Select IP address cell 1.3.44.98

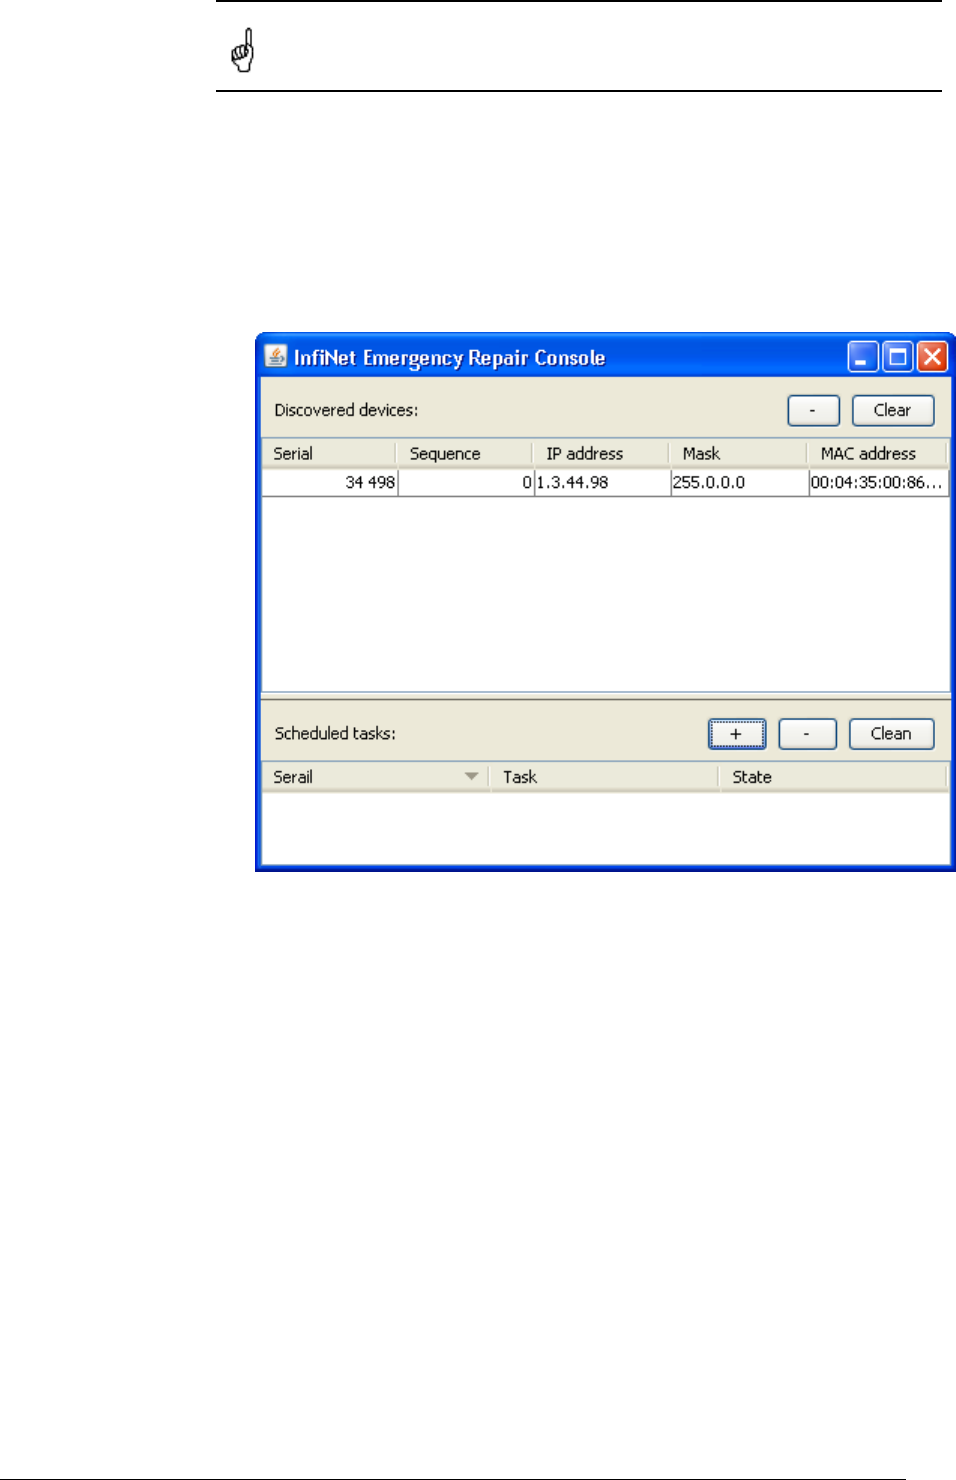[x=603, y=483]
